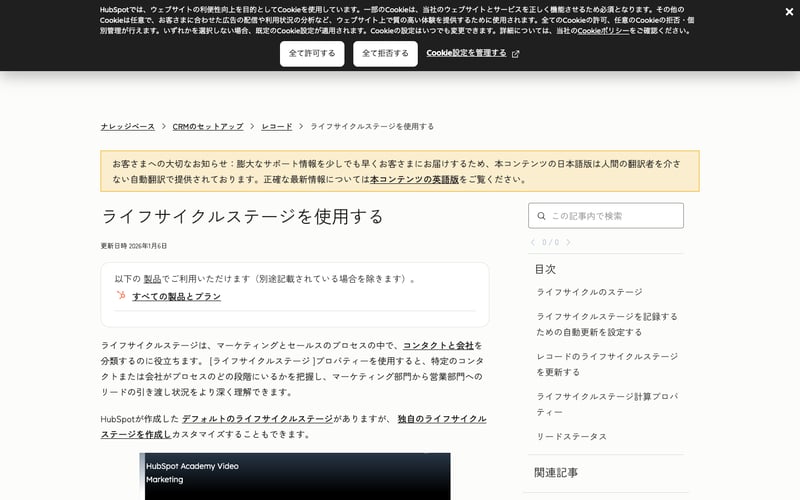Click the HubSpot Academy Video thumbnail
The height and width of the screenshot is (500, 800).
pyautogui.click(x=295, y=476)
